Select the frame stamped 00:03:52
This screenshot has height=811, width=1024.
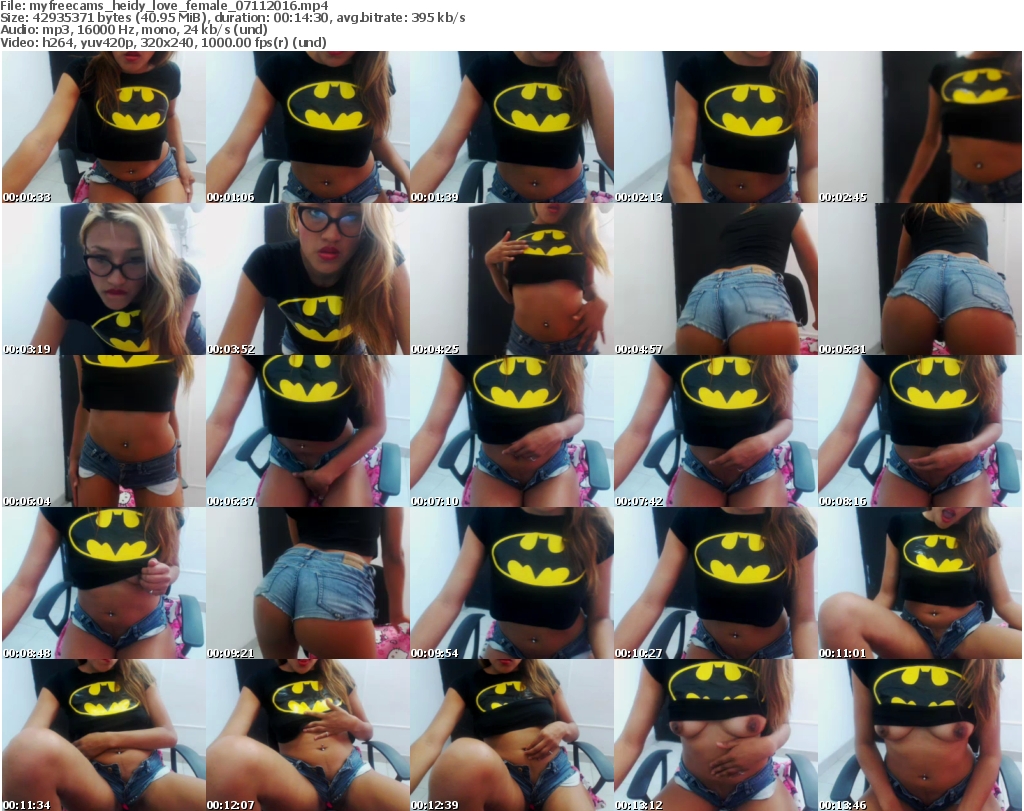308,279
